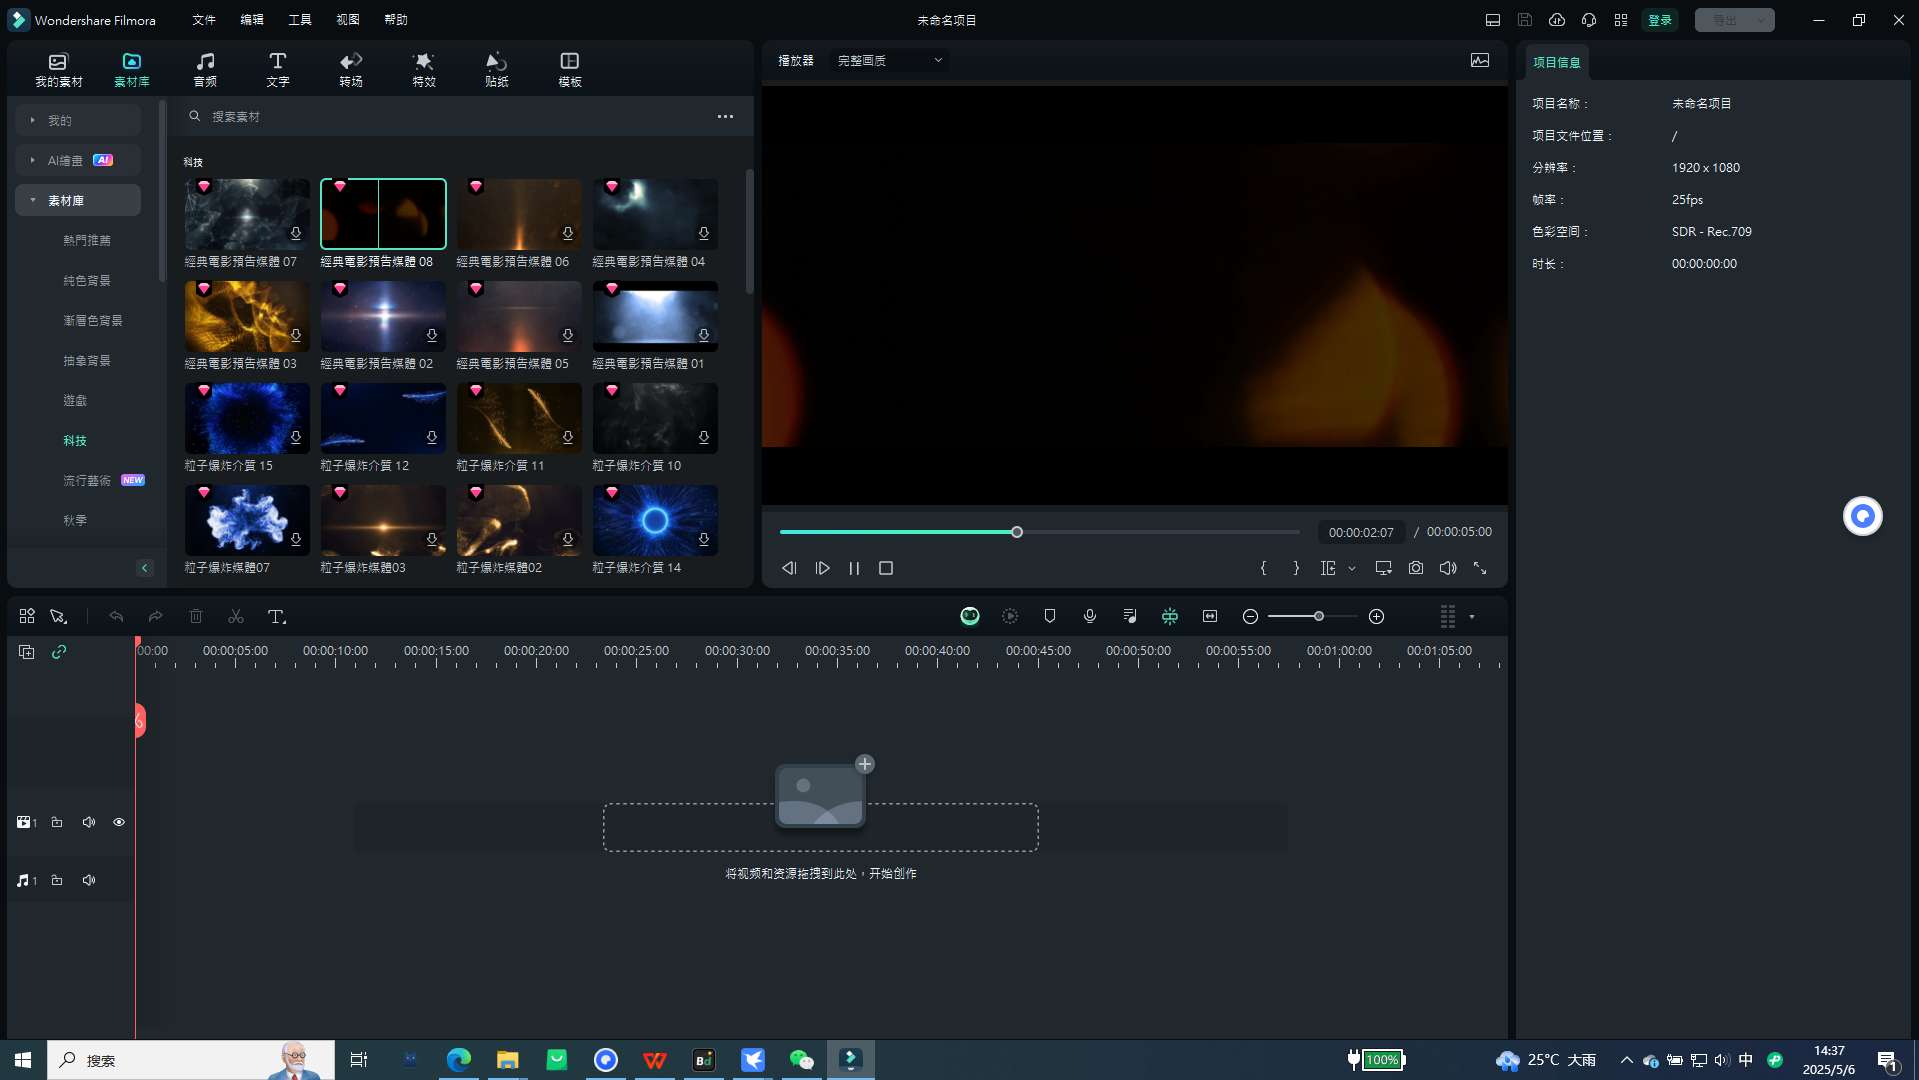Download 经典电影预告媒体 06 clip

(568, 234)
